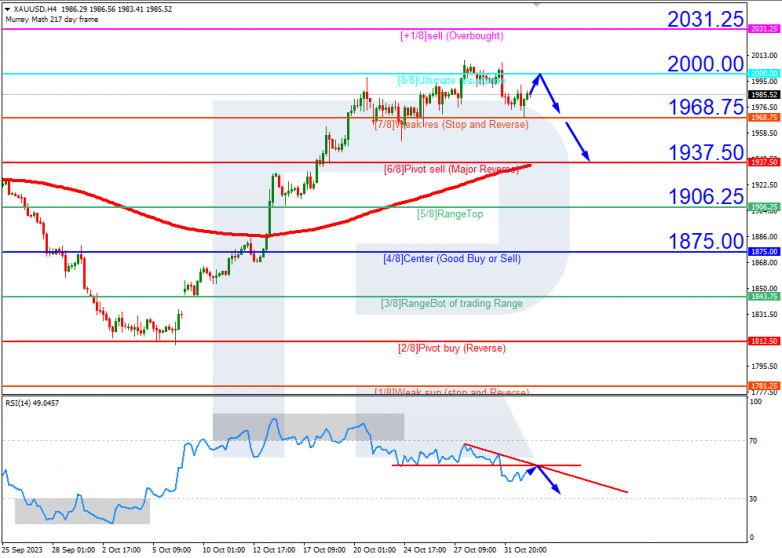This screenshot has height=558, width=782.
Task: Click the orange 1781.25 axis price tag
Action: pos(764,385)
